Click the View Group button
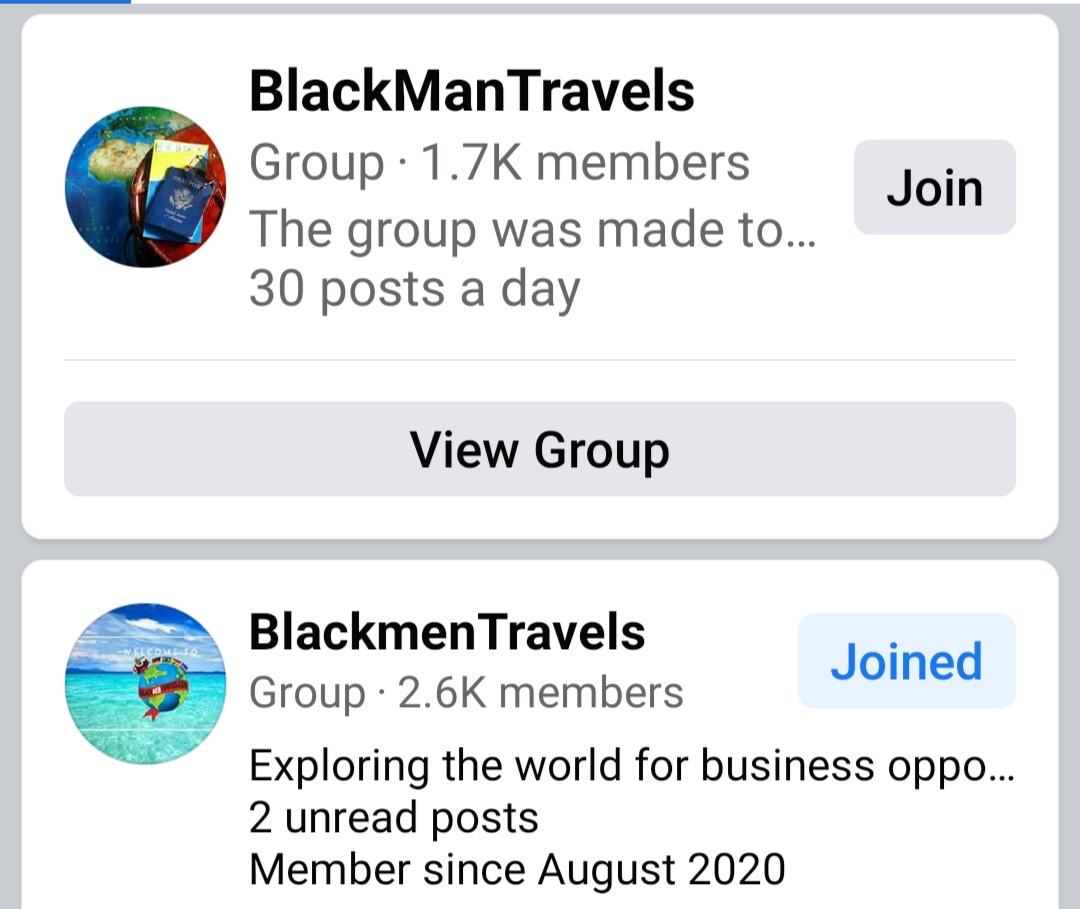Viewport: 1080px width, 909px height. 540,449
